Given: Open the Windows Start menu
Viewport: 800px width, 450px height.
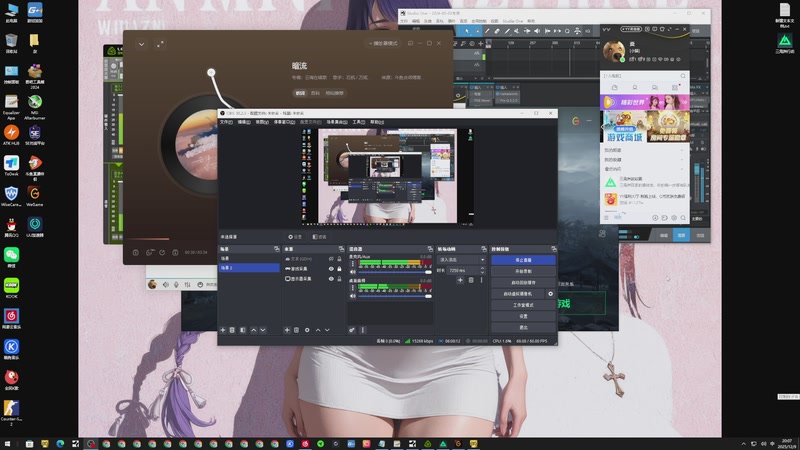Looking at the screenshot, I should coord(7,444).
